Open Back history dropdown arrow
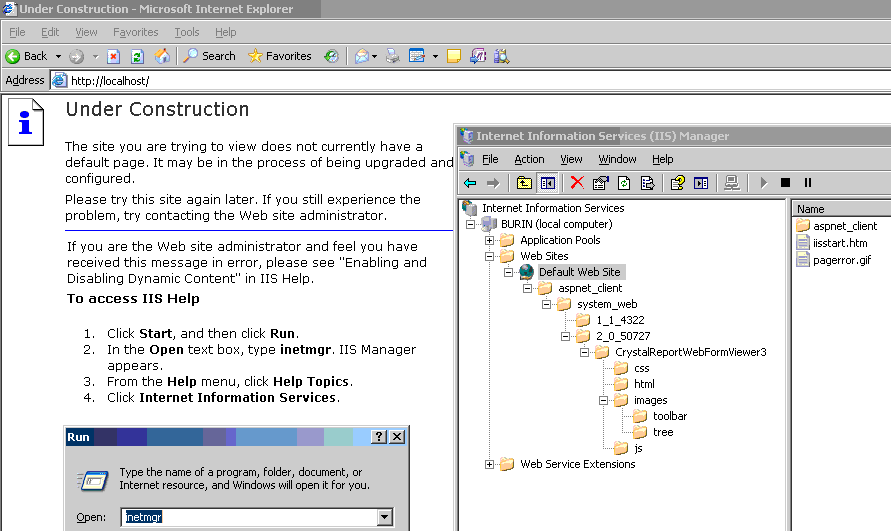Viewport: 891px width, 531px height. coord(58,56)
